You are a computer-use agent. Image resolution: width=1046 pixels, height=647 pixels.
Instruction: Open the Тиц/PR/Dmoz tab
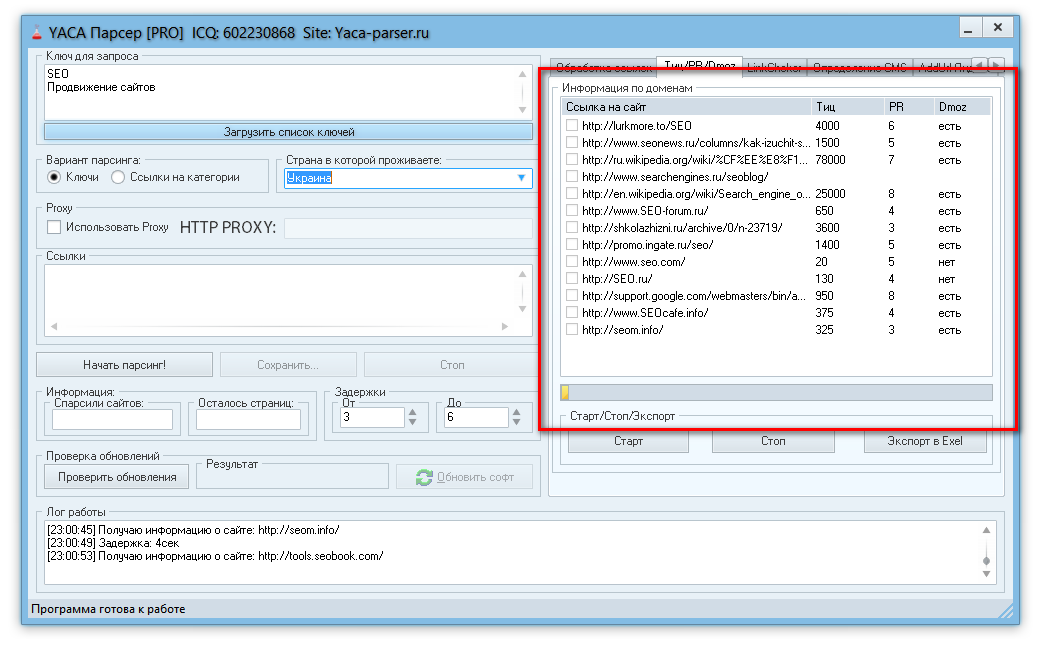coord(699,66)
